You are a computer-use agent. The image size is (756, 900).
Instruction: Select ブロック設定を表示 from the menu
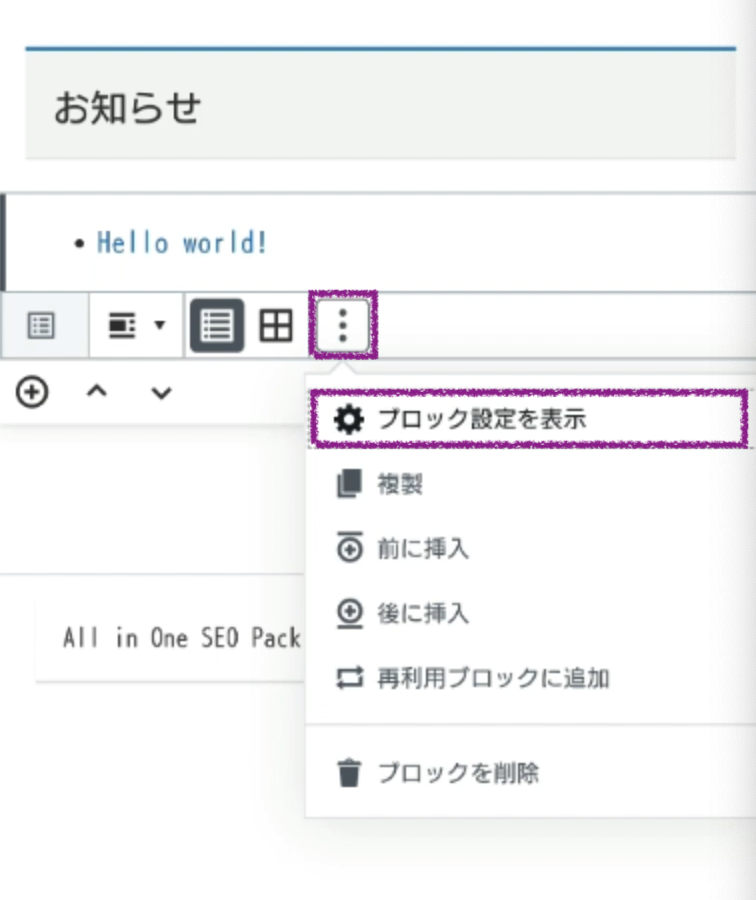tap(480, 420)
